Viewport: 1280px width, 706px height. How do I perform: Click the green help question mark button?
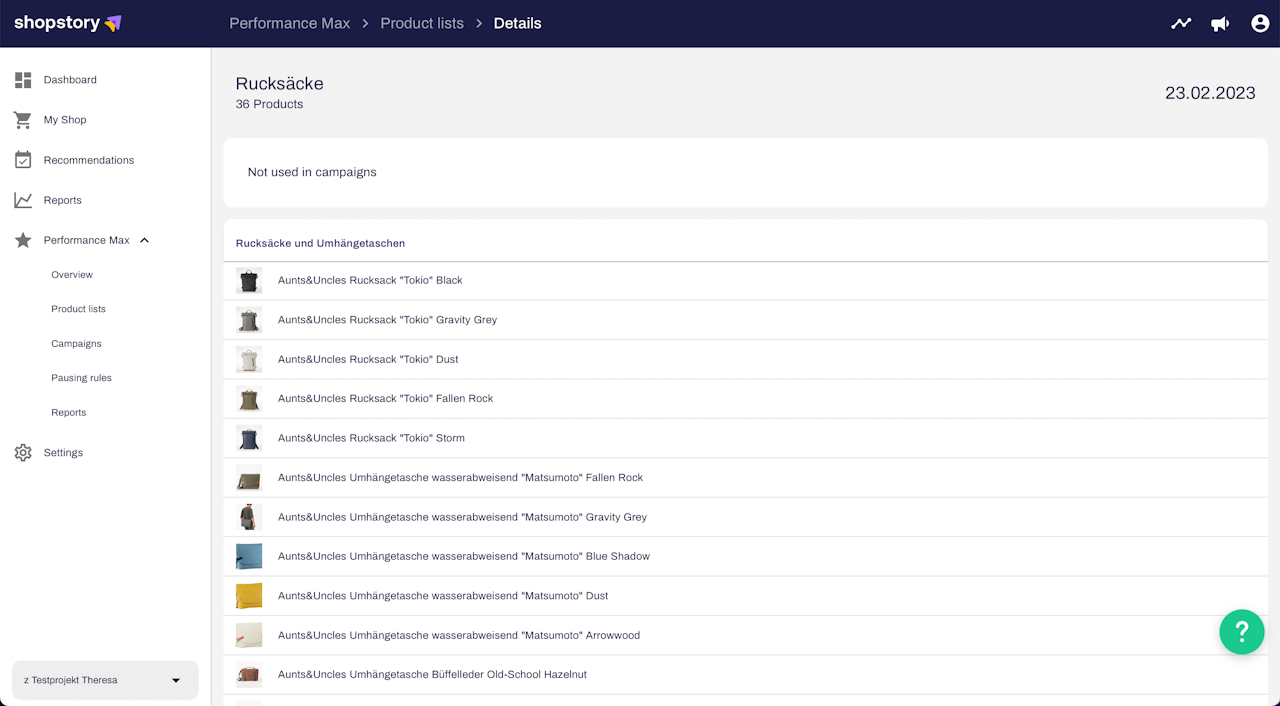point(1242,632)
